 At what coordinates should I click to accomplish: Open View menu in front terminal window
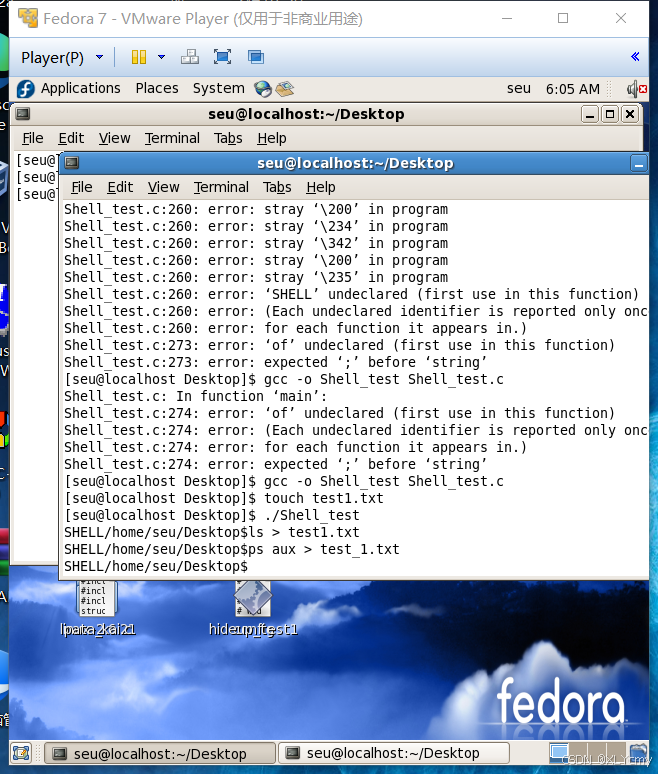coord(163,187)
